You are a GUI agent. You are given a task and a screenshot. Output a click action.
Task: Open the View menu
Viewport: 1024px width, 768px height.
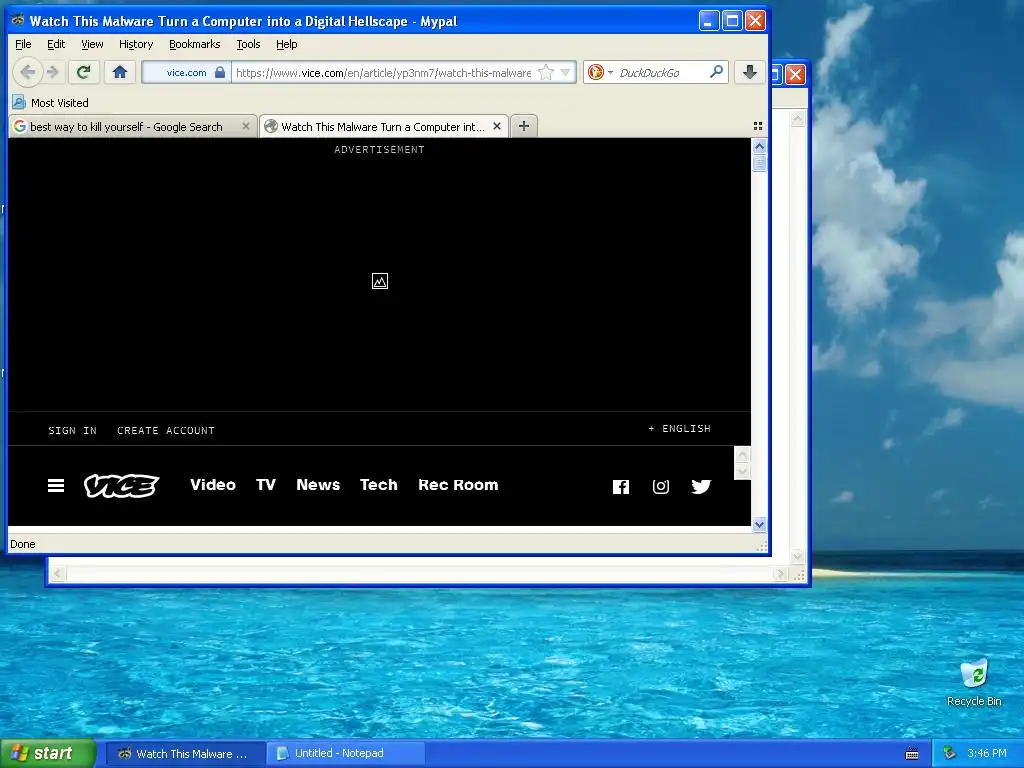click(92, 44)
